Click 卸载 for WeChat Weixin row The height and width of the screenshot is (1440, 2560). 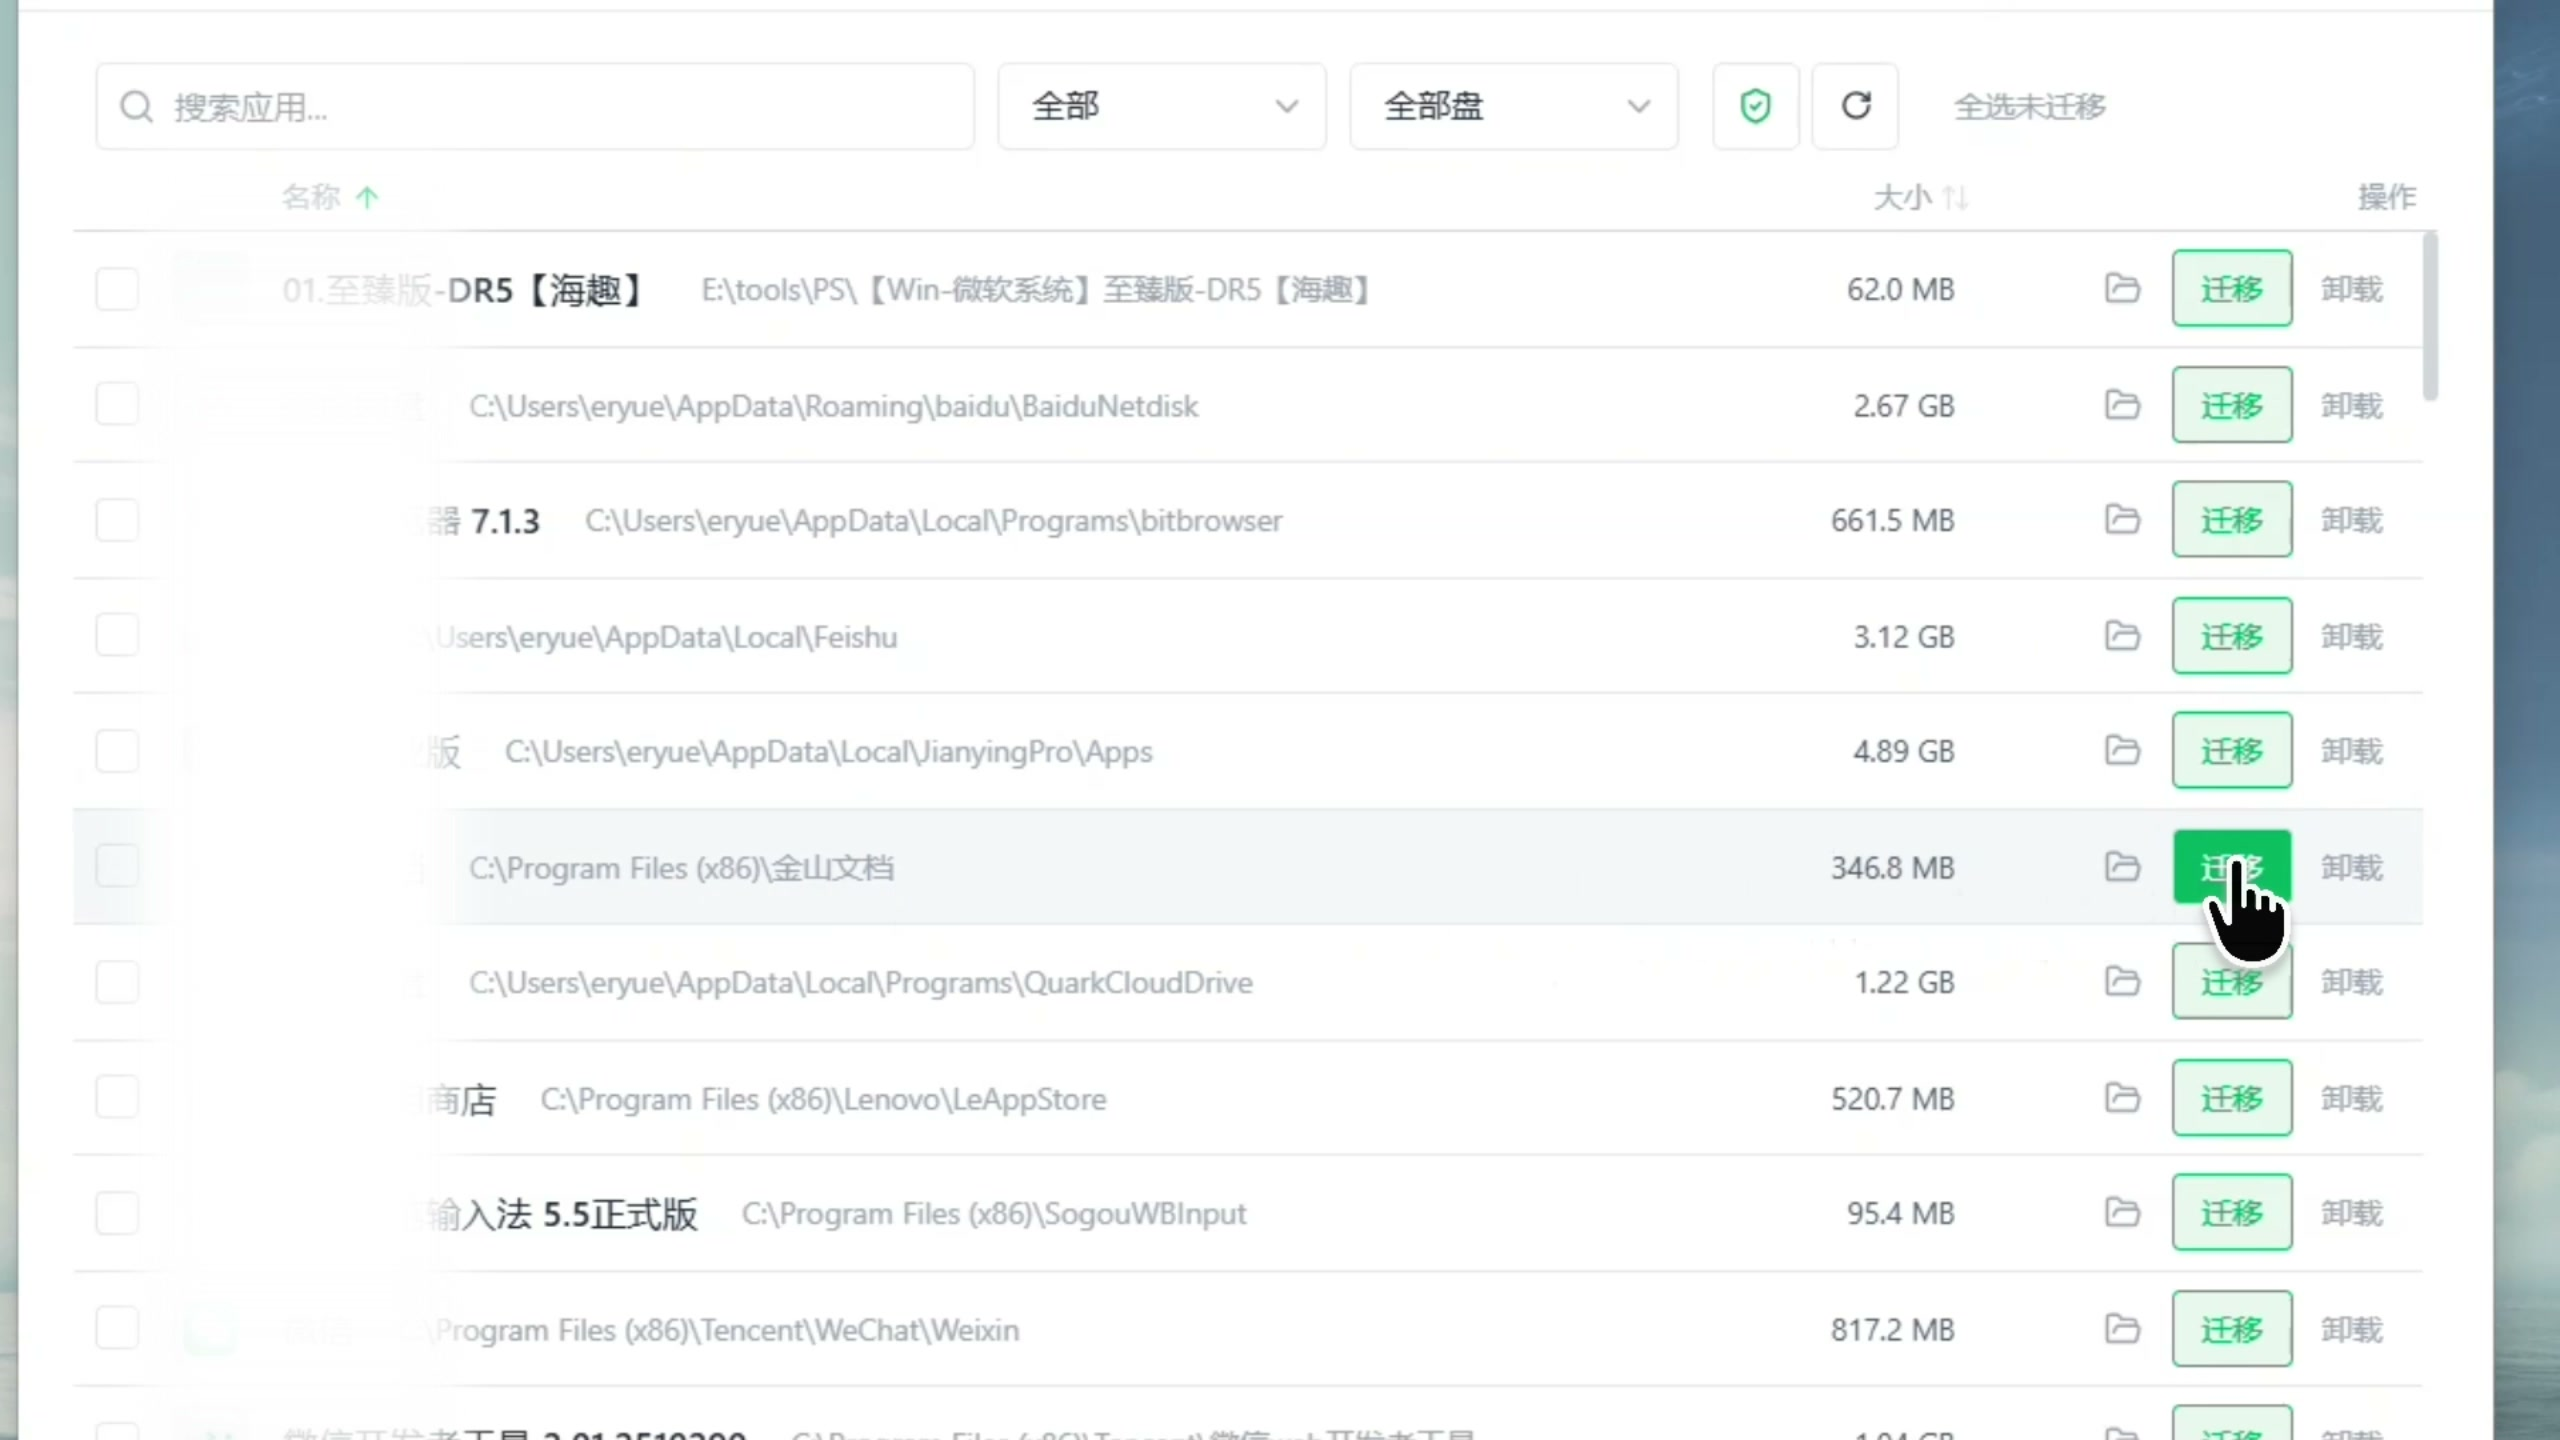click(x=2352, y=1329)
